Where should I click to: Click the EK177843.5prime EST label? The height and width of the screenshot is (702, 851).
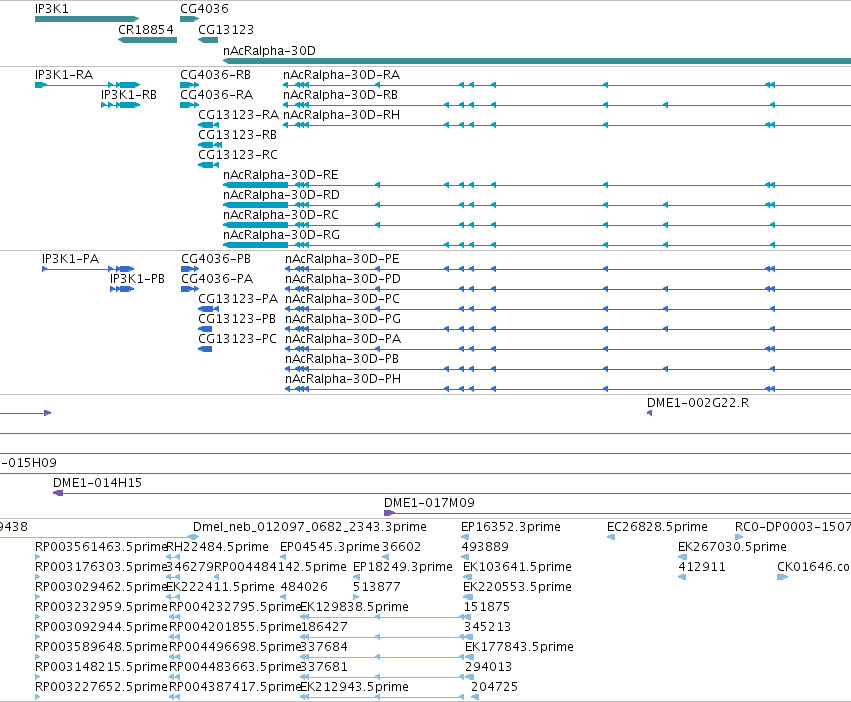click(519, 647)
